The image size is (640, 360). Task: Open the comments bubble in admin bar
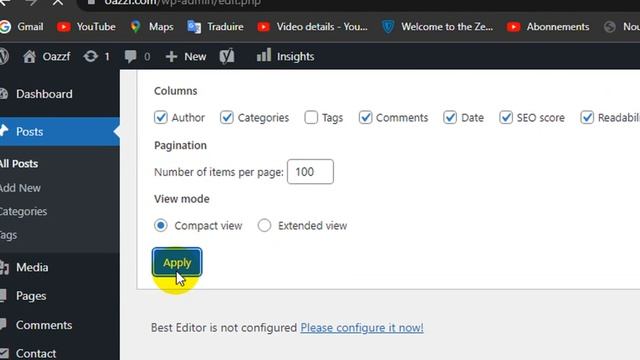137,56
